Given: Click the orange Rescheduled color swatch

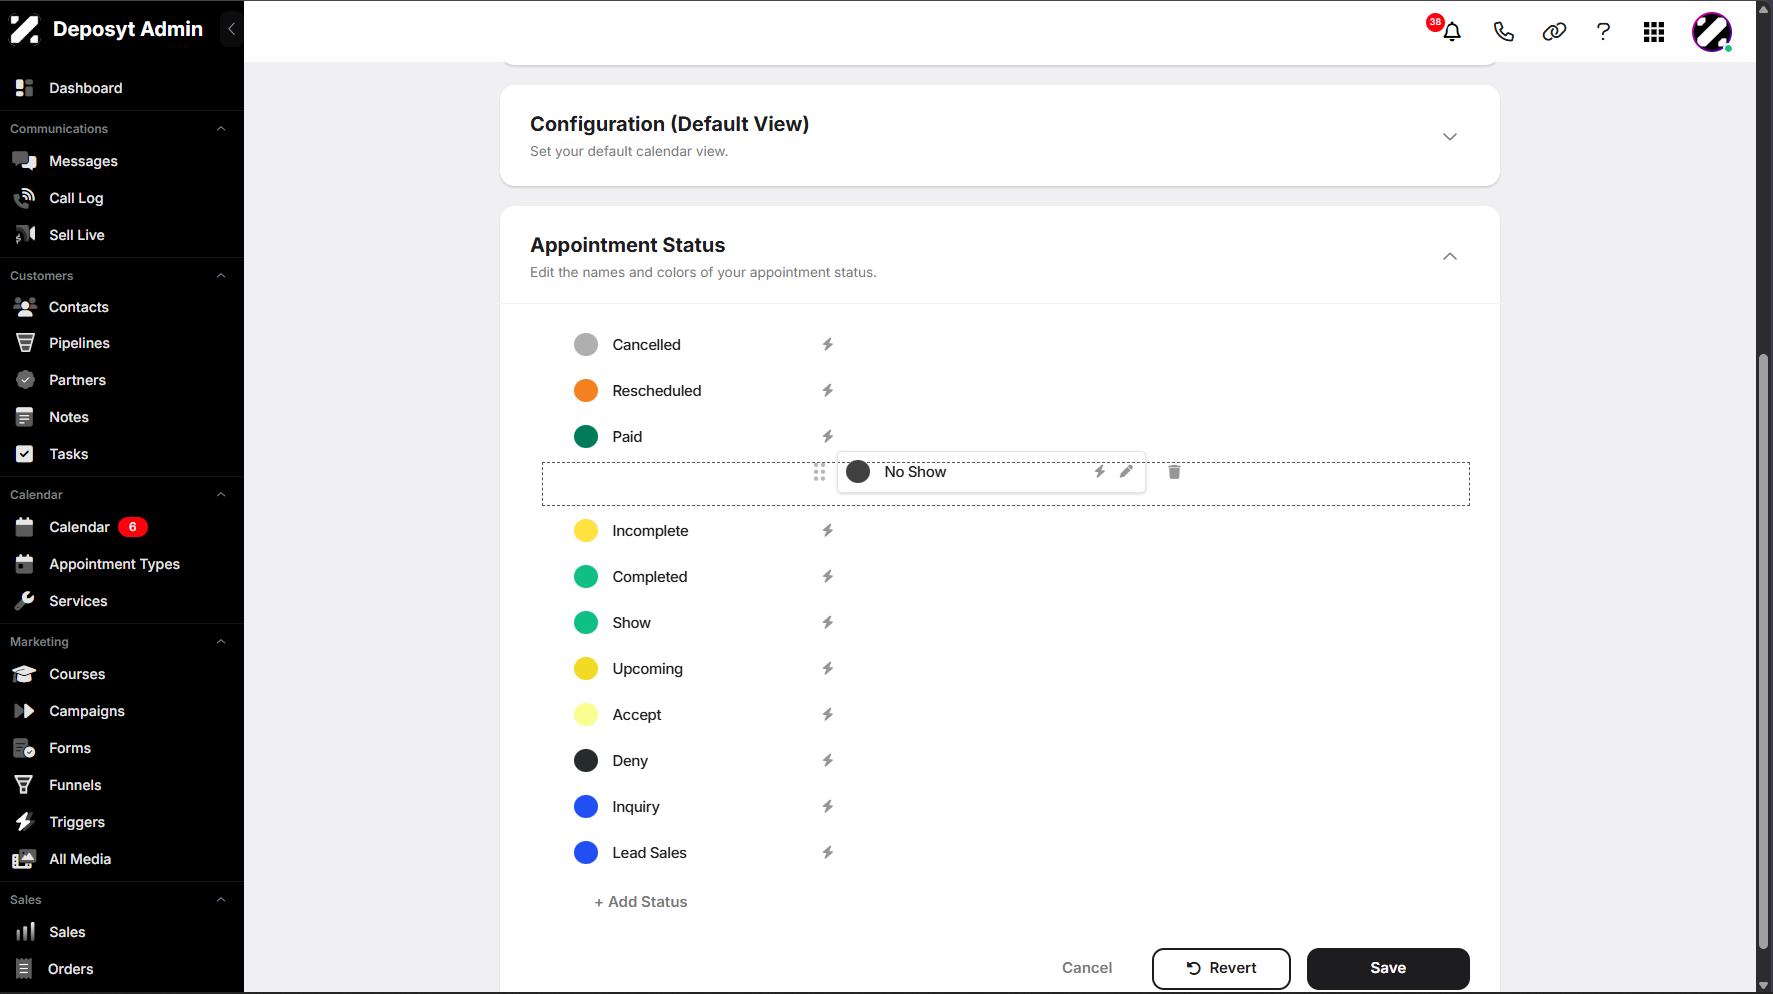Looking at the screenshot, I should coord(586,391).
